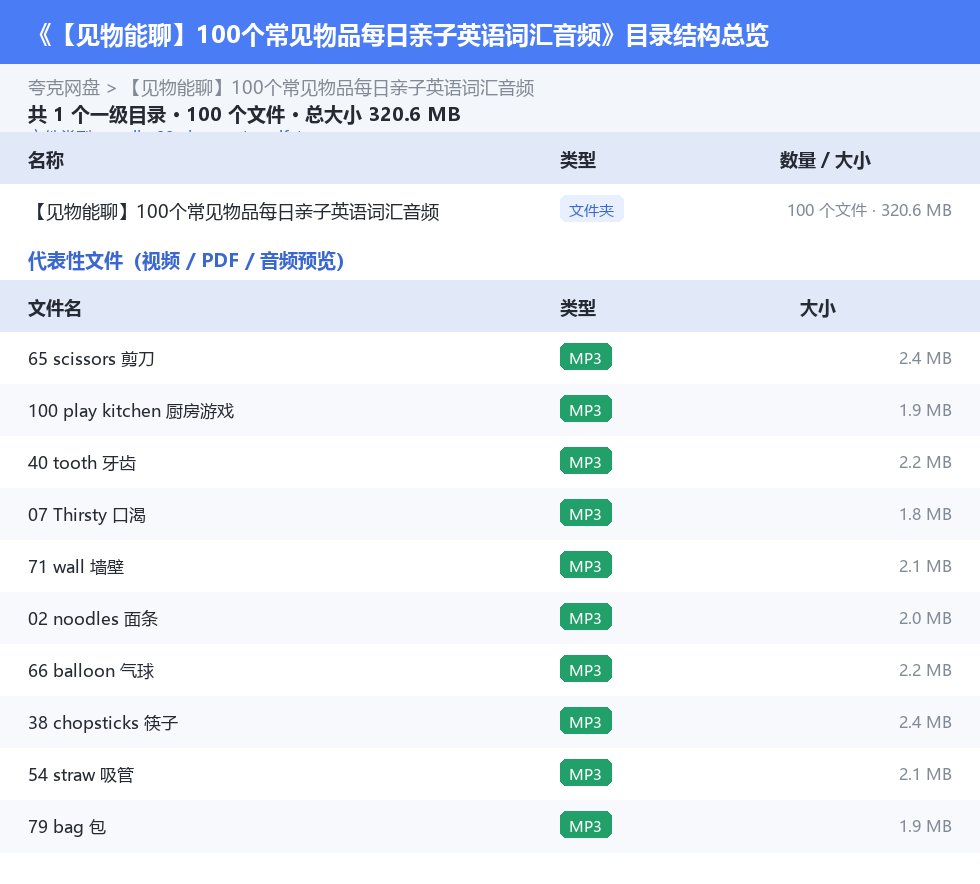Click the MP3 badge for 02 noodles
The width and height of the screenshot is (980, 884).
pos(586,617)
